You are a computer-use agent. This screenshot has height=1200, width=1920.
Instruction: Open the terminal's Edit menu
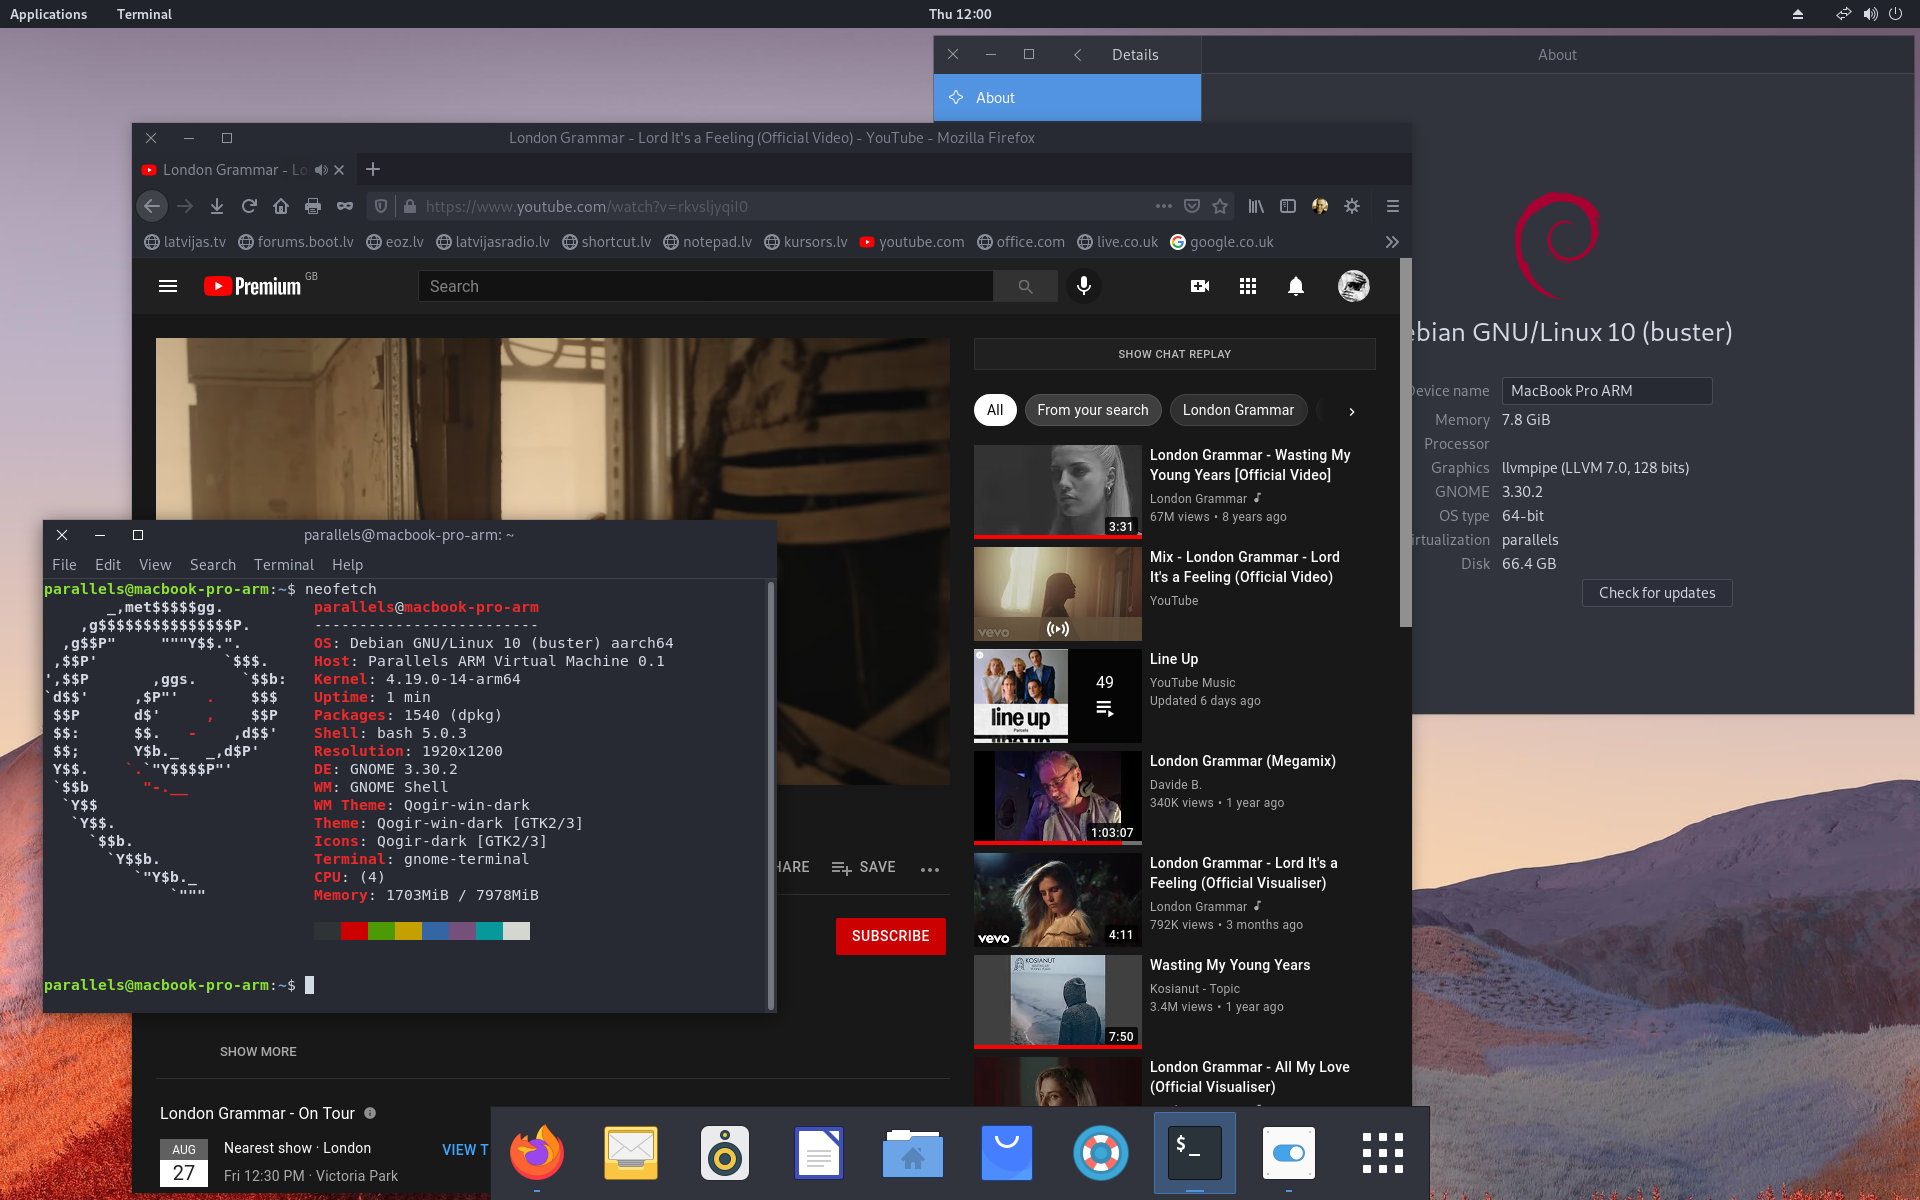tap(107, 565)
